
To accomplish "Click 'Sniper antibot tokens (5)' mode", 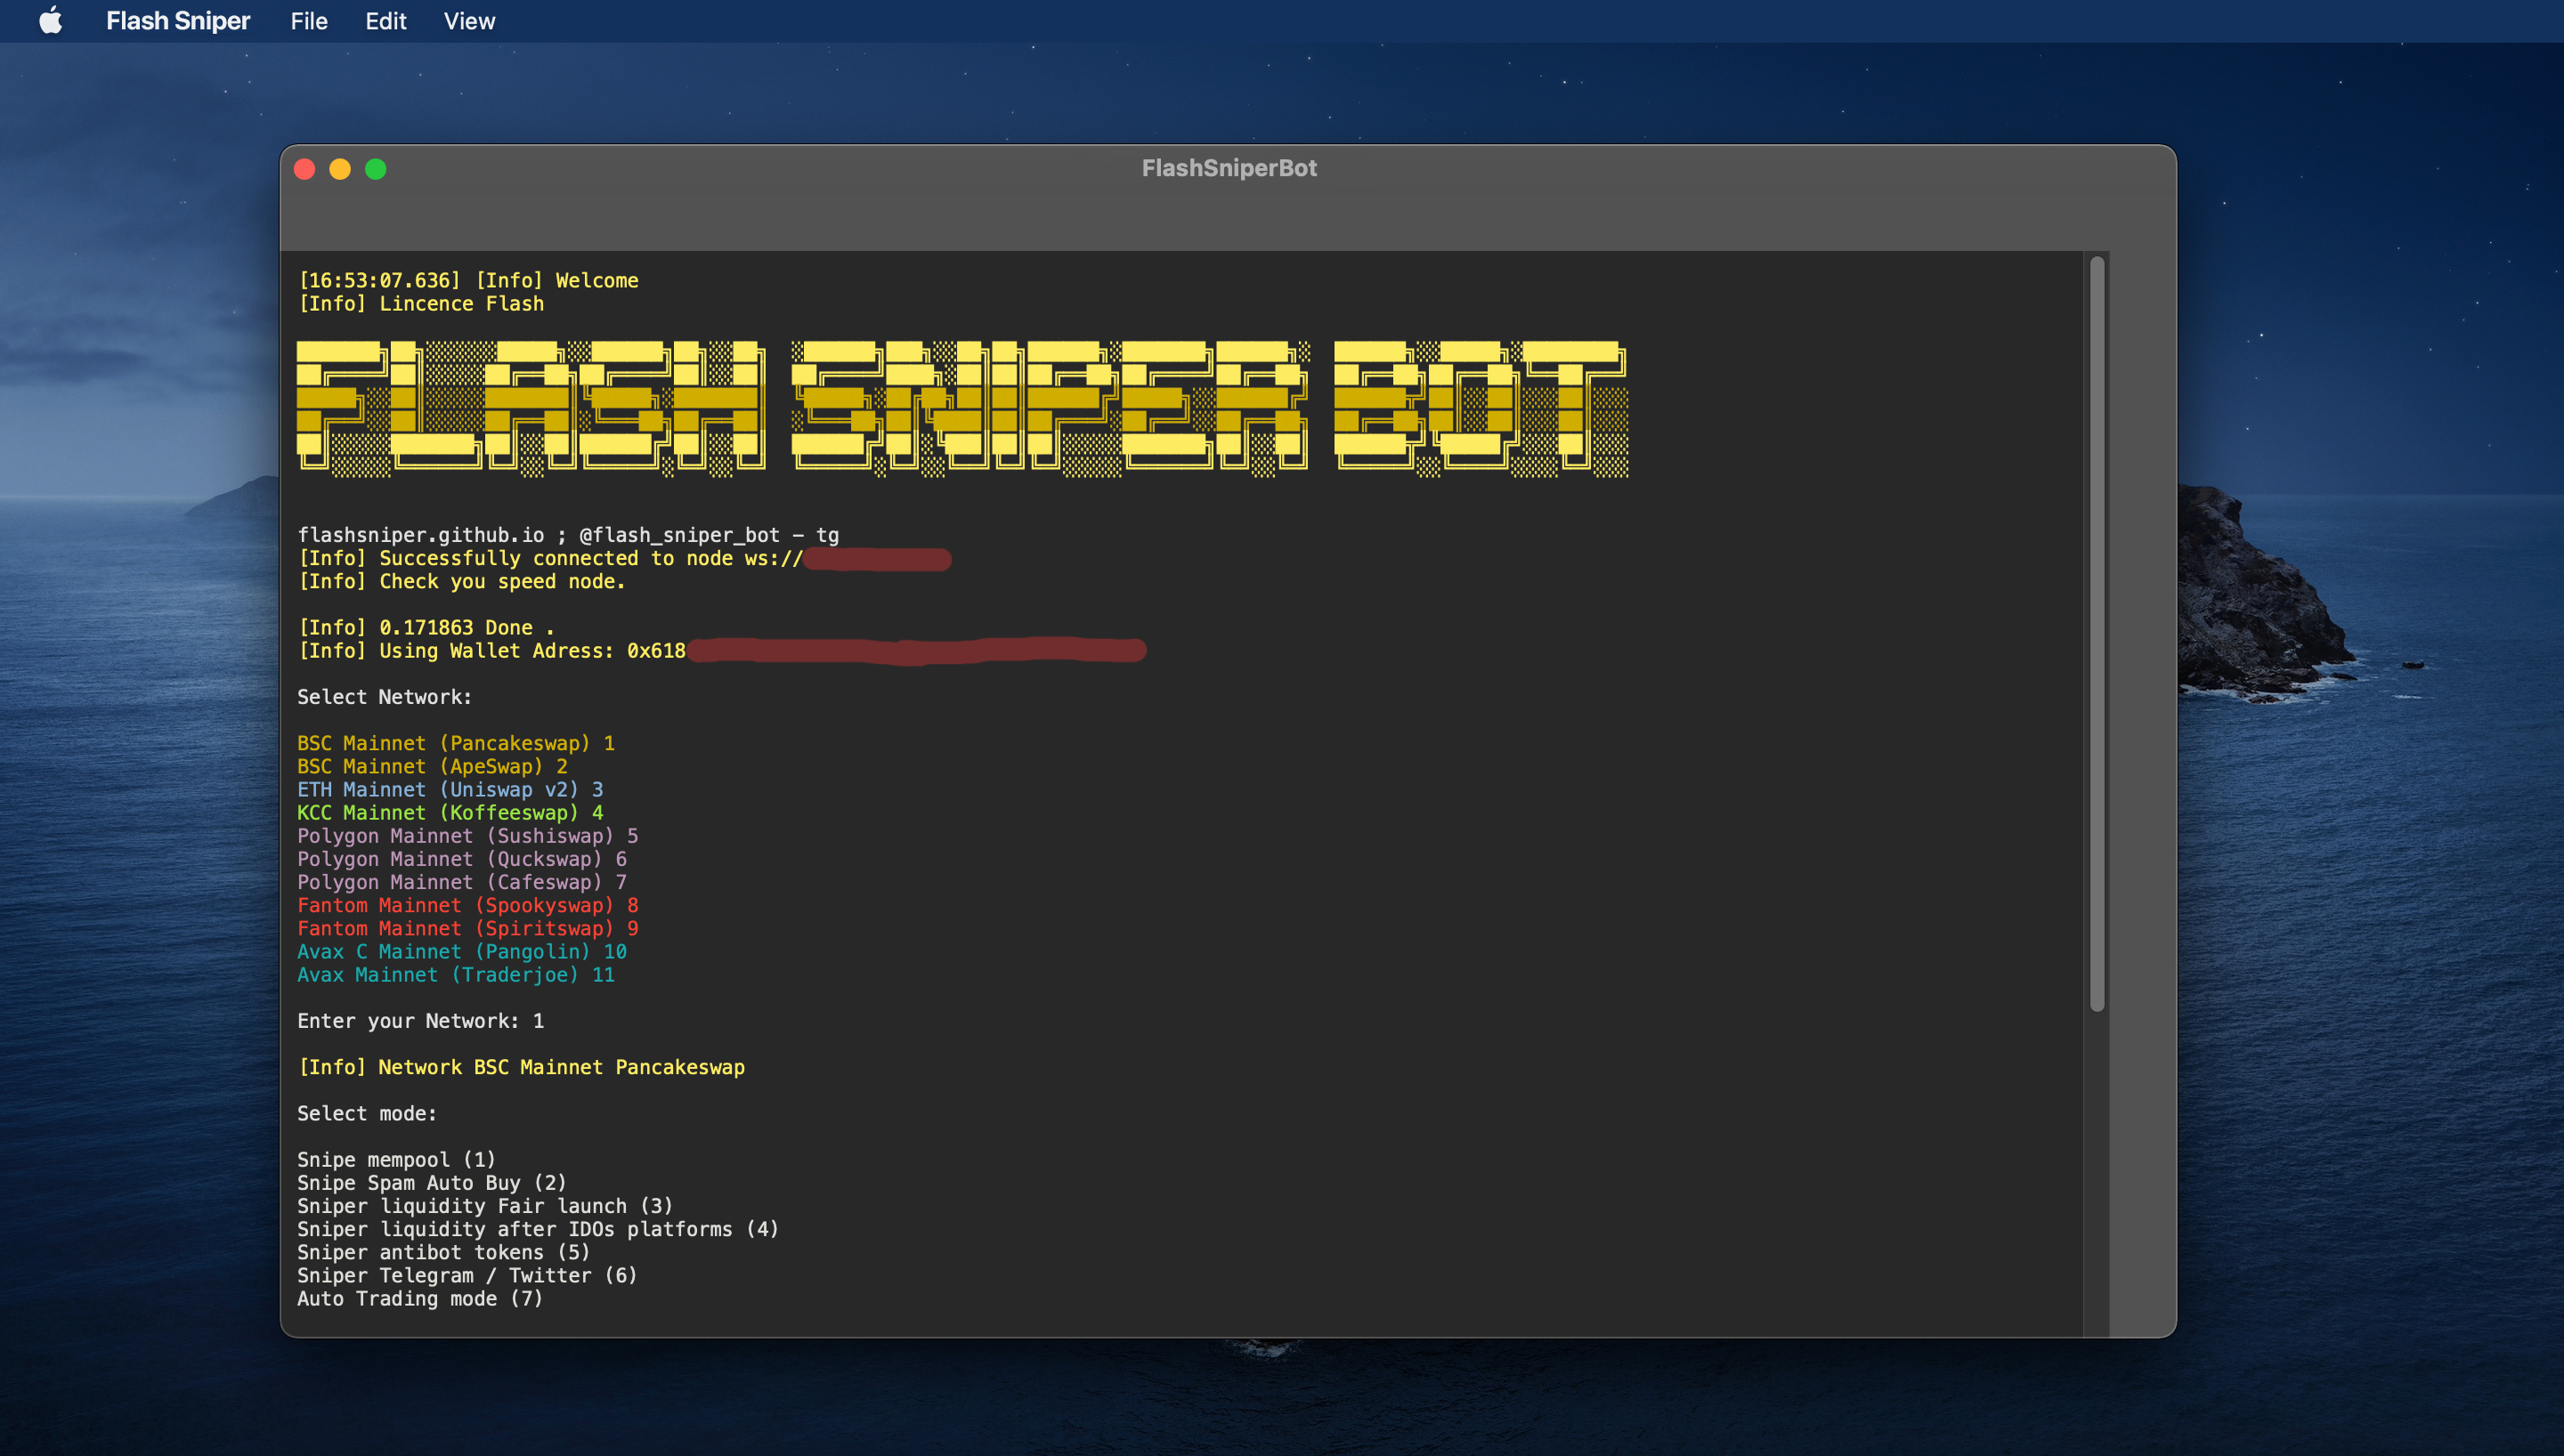I will coord(443,1252).
